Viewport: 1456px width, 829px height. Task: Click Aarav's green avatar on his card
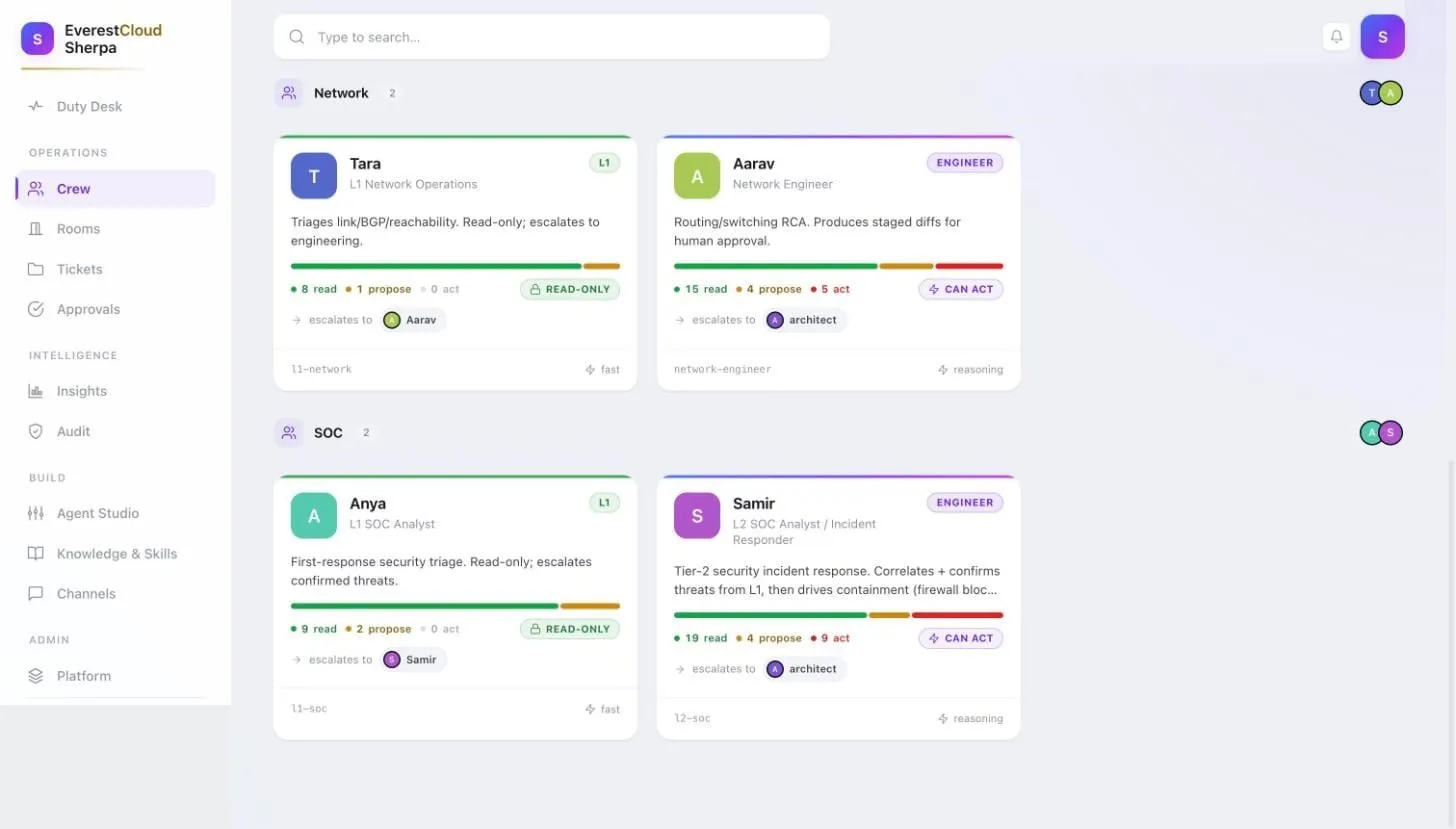(697, 176)
